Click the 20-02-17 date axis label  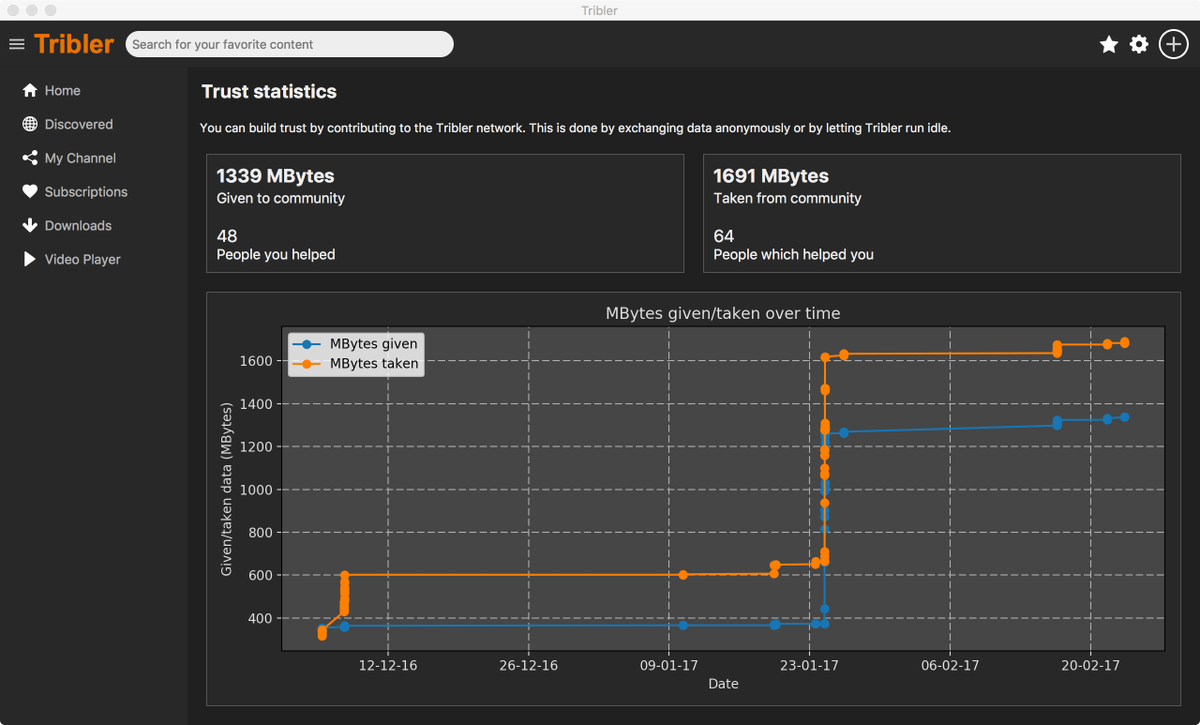(1090, 664)
